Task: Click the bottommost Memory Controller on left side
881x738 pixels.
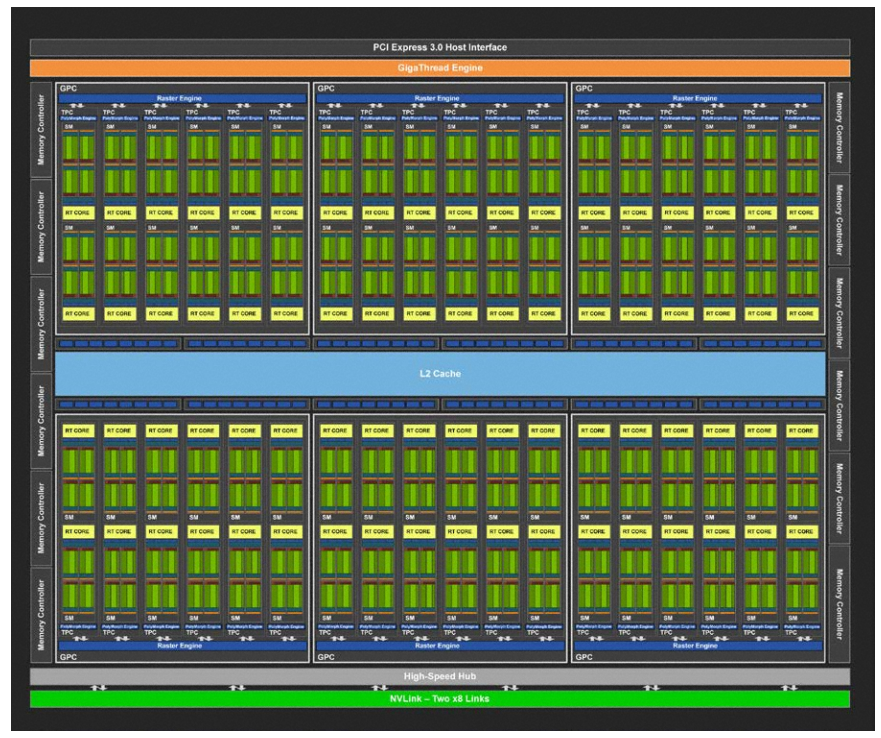Action: pyautogui.click(x=40, y=615)
